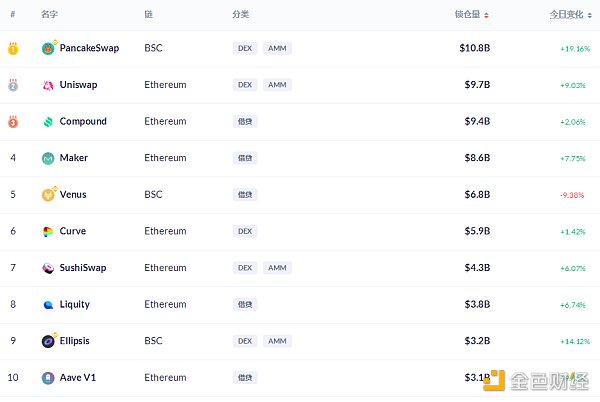Sort by 锁仓量 column arrows
Image resolution: width=600 pixels, height=402 pixels.
(x=486, y=15)
